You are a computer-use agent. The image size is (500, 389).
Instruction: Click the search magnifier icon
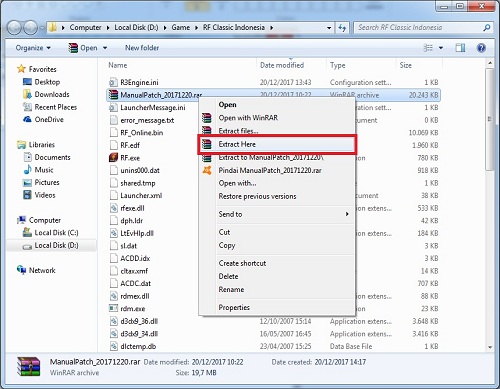487,28
